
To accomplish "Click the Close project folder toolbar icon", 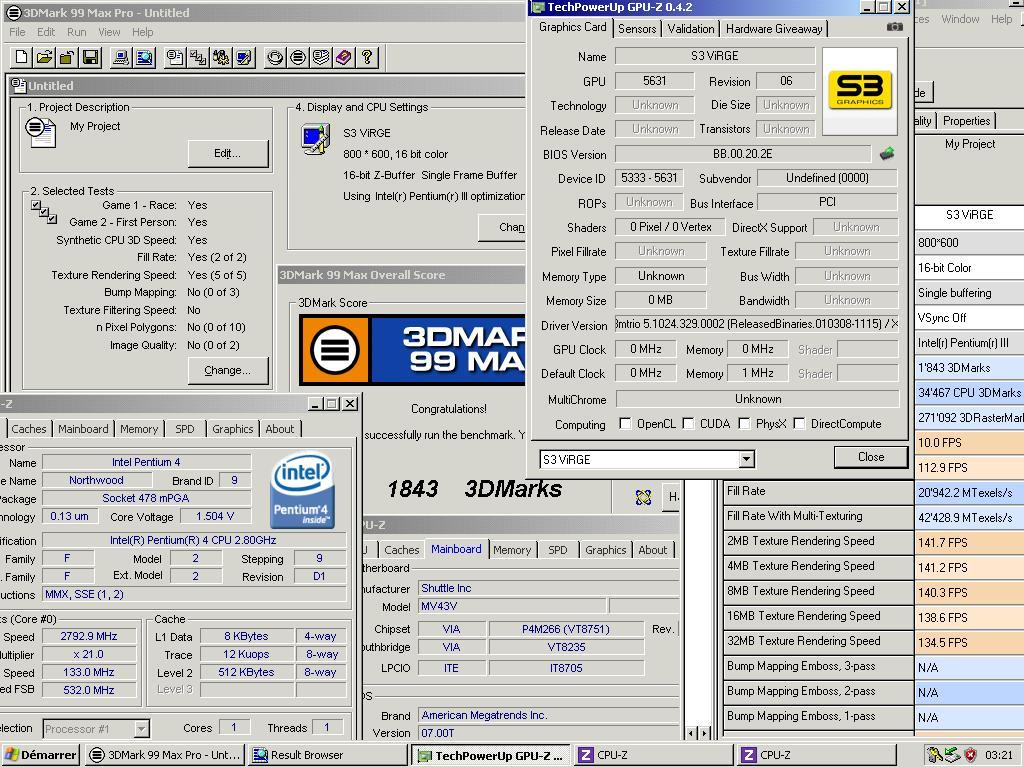I will 67,57.
